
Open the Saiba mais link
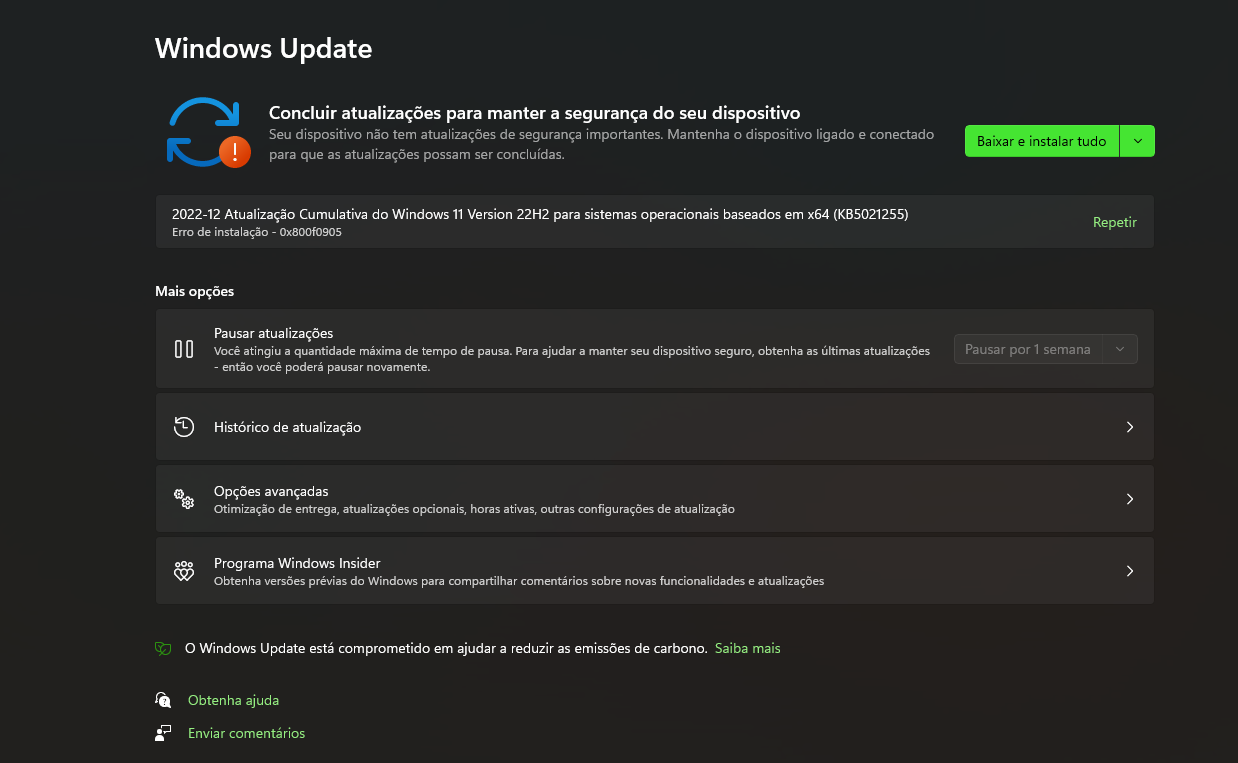[748, 649]
